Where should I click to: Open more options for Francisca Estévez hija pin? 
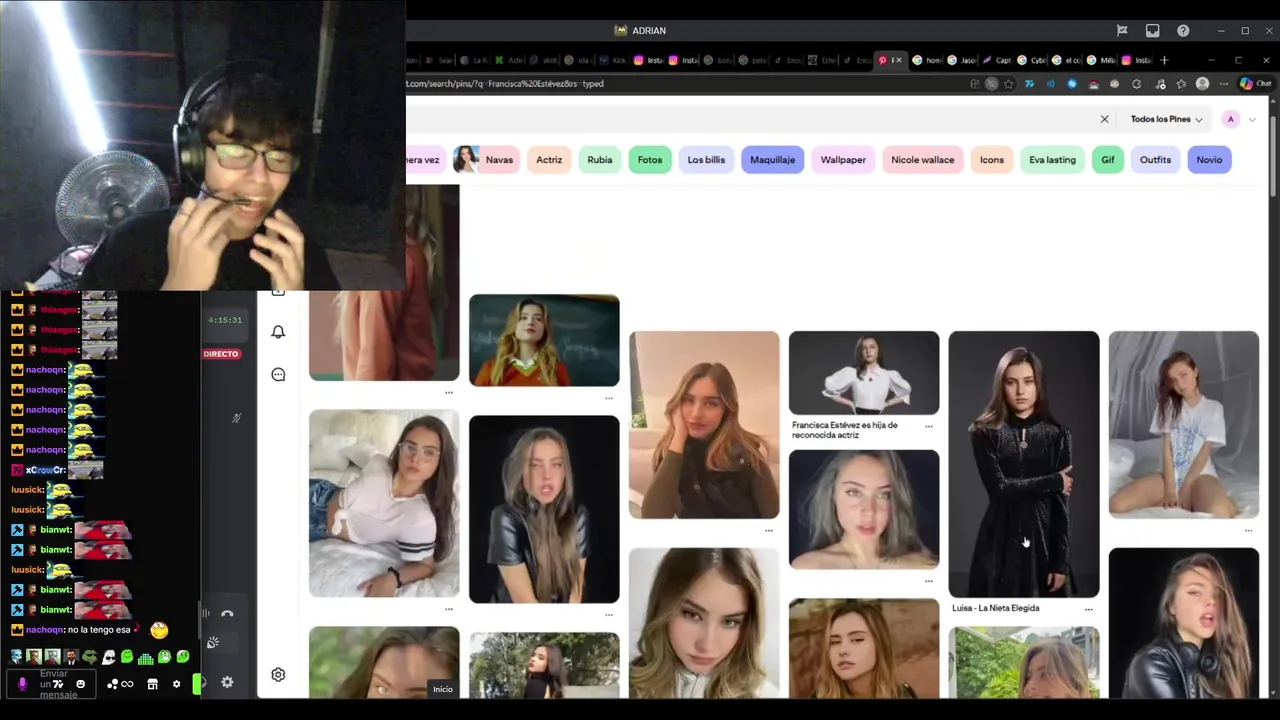pos(928,427)
